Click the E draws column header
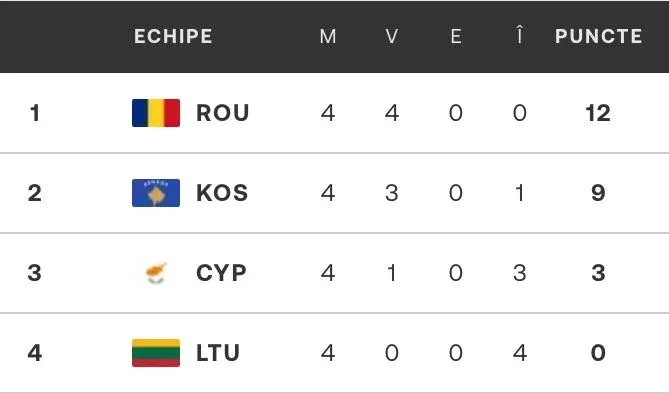The height and width of the screenshot is (393, 669). click(456, 36)
